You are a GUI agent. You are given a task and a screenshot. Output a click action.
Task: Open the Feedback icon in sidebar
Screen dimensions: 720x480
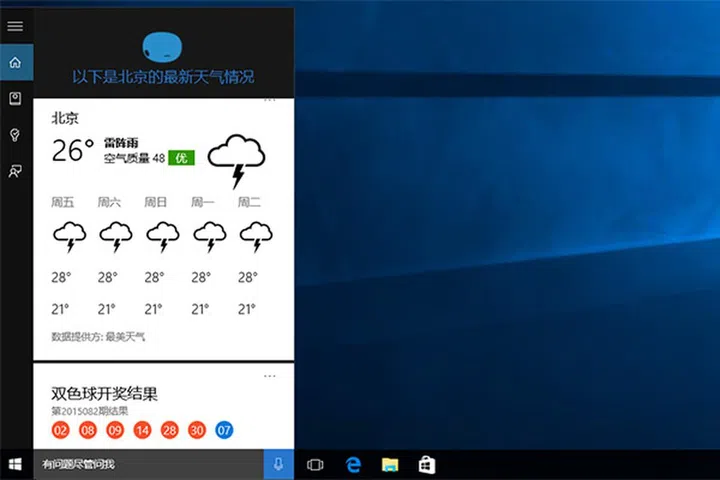pyautogui.click(x=15, y=171)
